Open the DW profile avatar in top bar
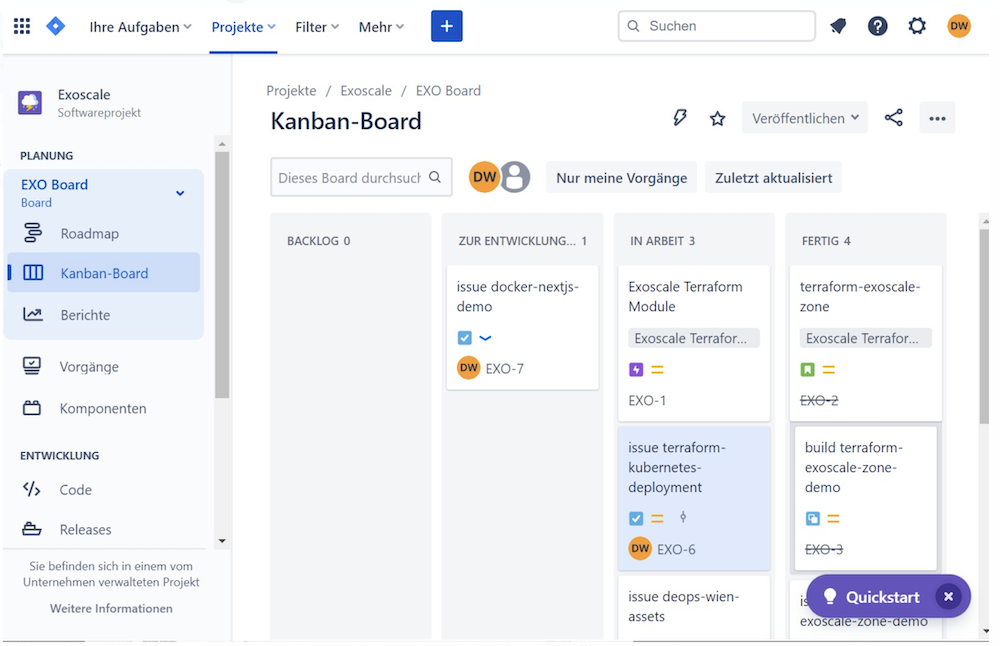Screen dimensions: 1000x646 tap(959, 26)
